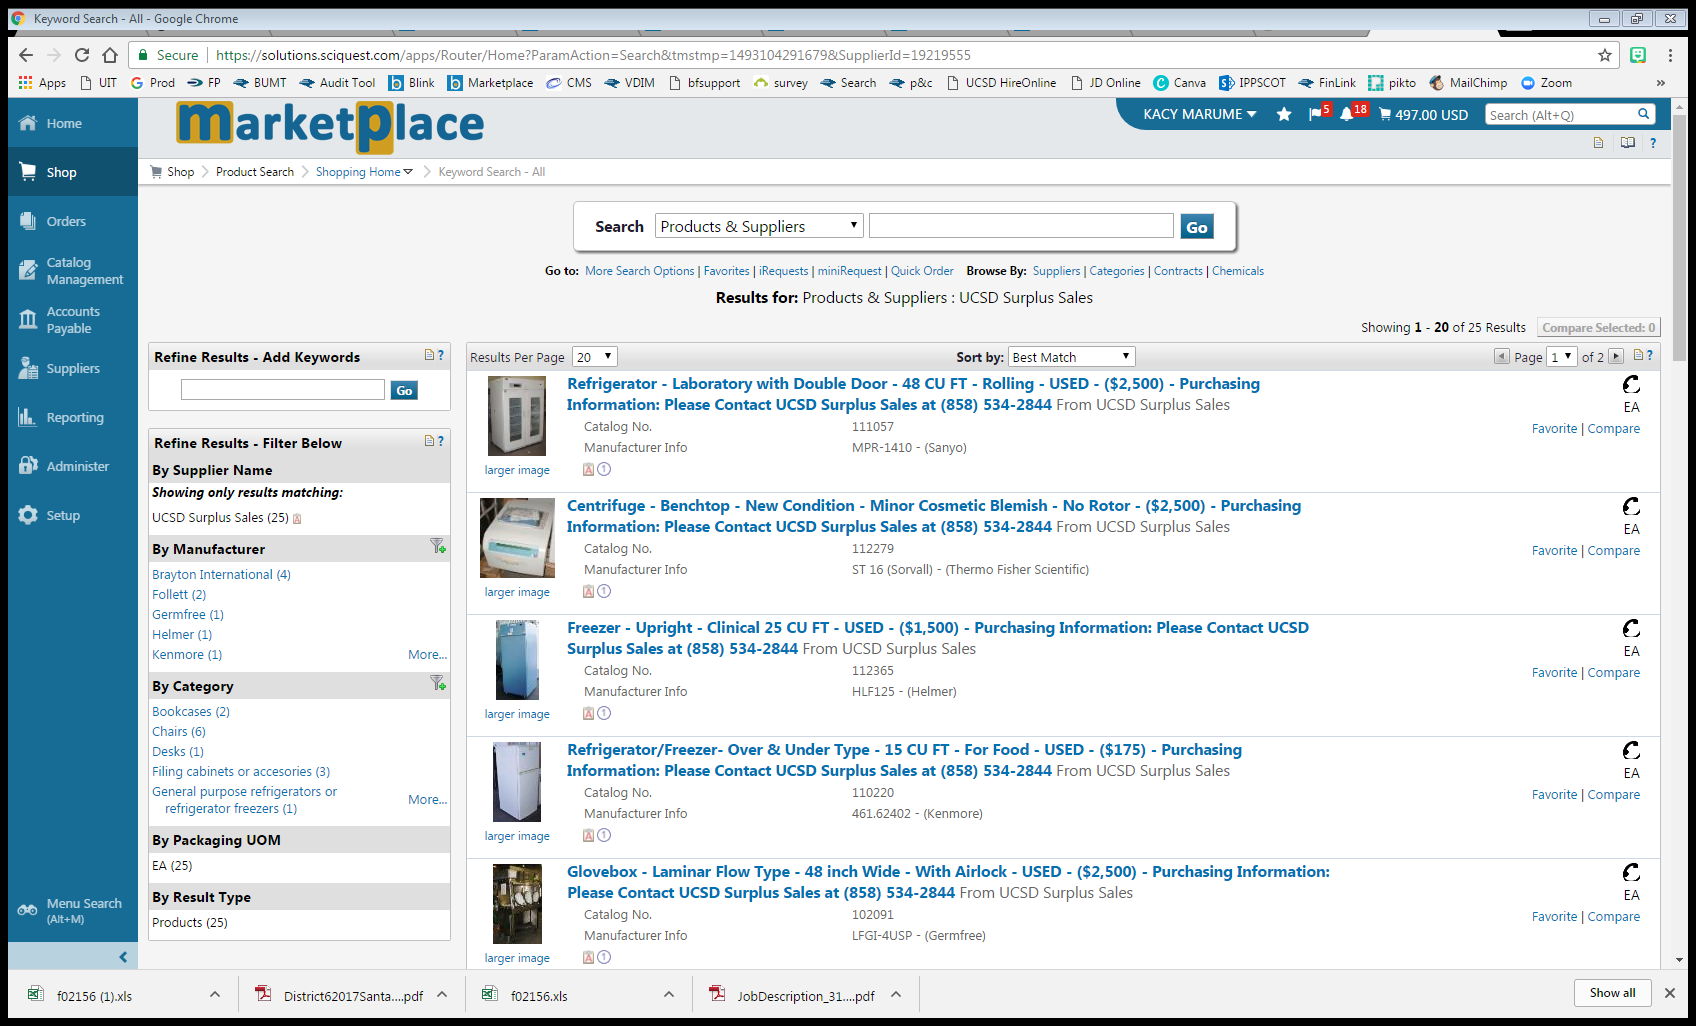Click the Refine Results keywords Go button
Screen dimensions: 1696x1026
tap(404, 391)
